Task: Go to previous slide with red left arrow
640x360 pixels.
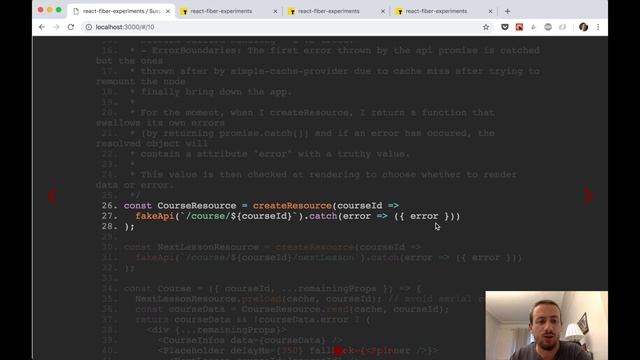Action: point(53,196)
